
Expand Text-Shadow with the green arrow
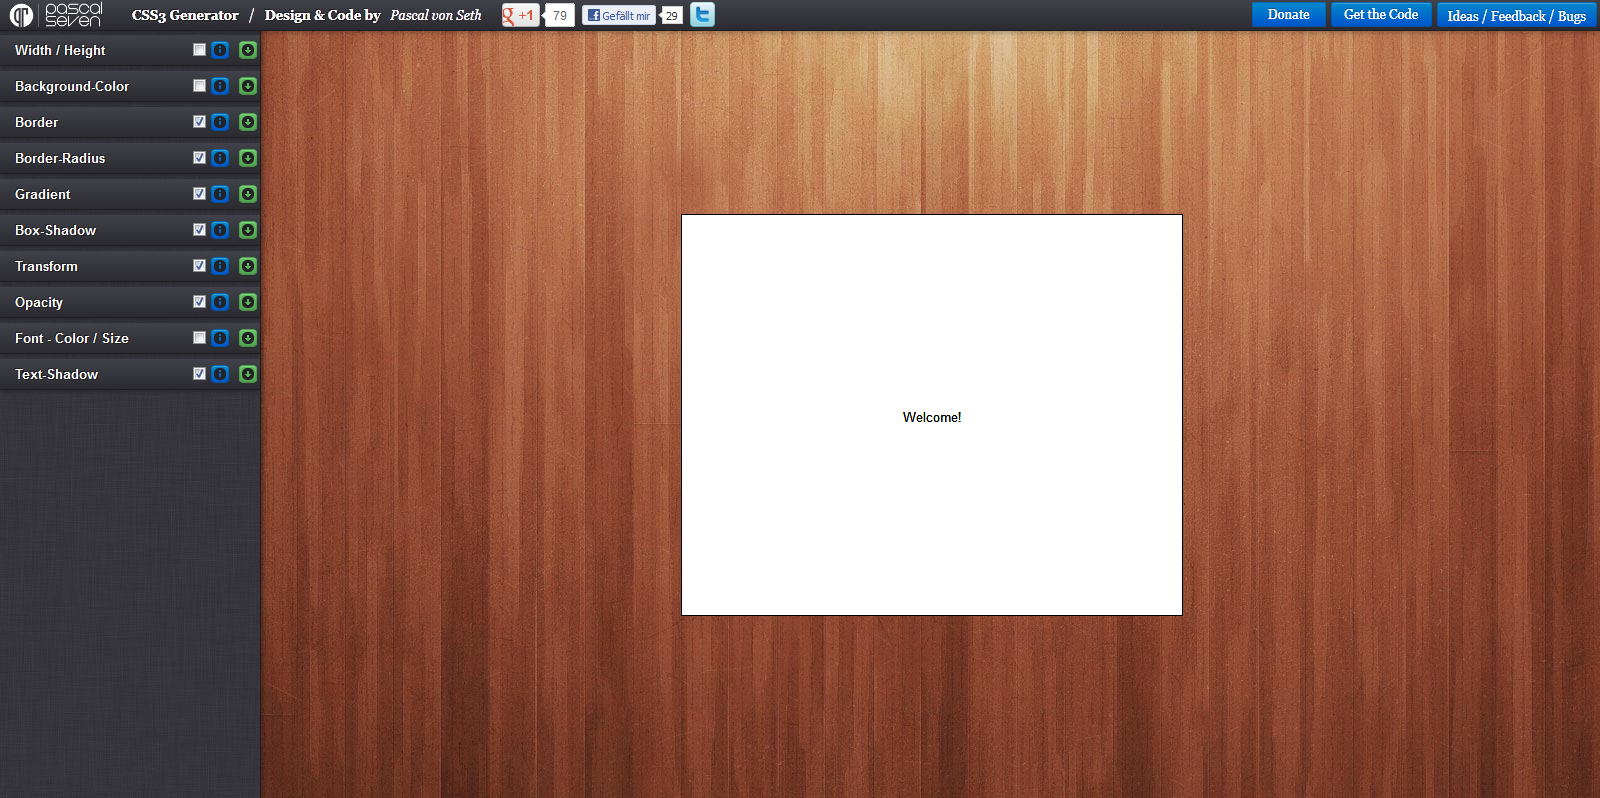248,374
